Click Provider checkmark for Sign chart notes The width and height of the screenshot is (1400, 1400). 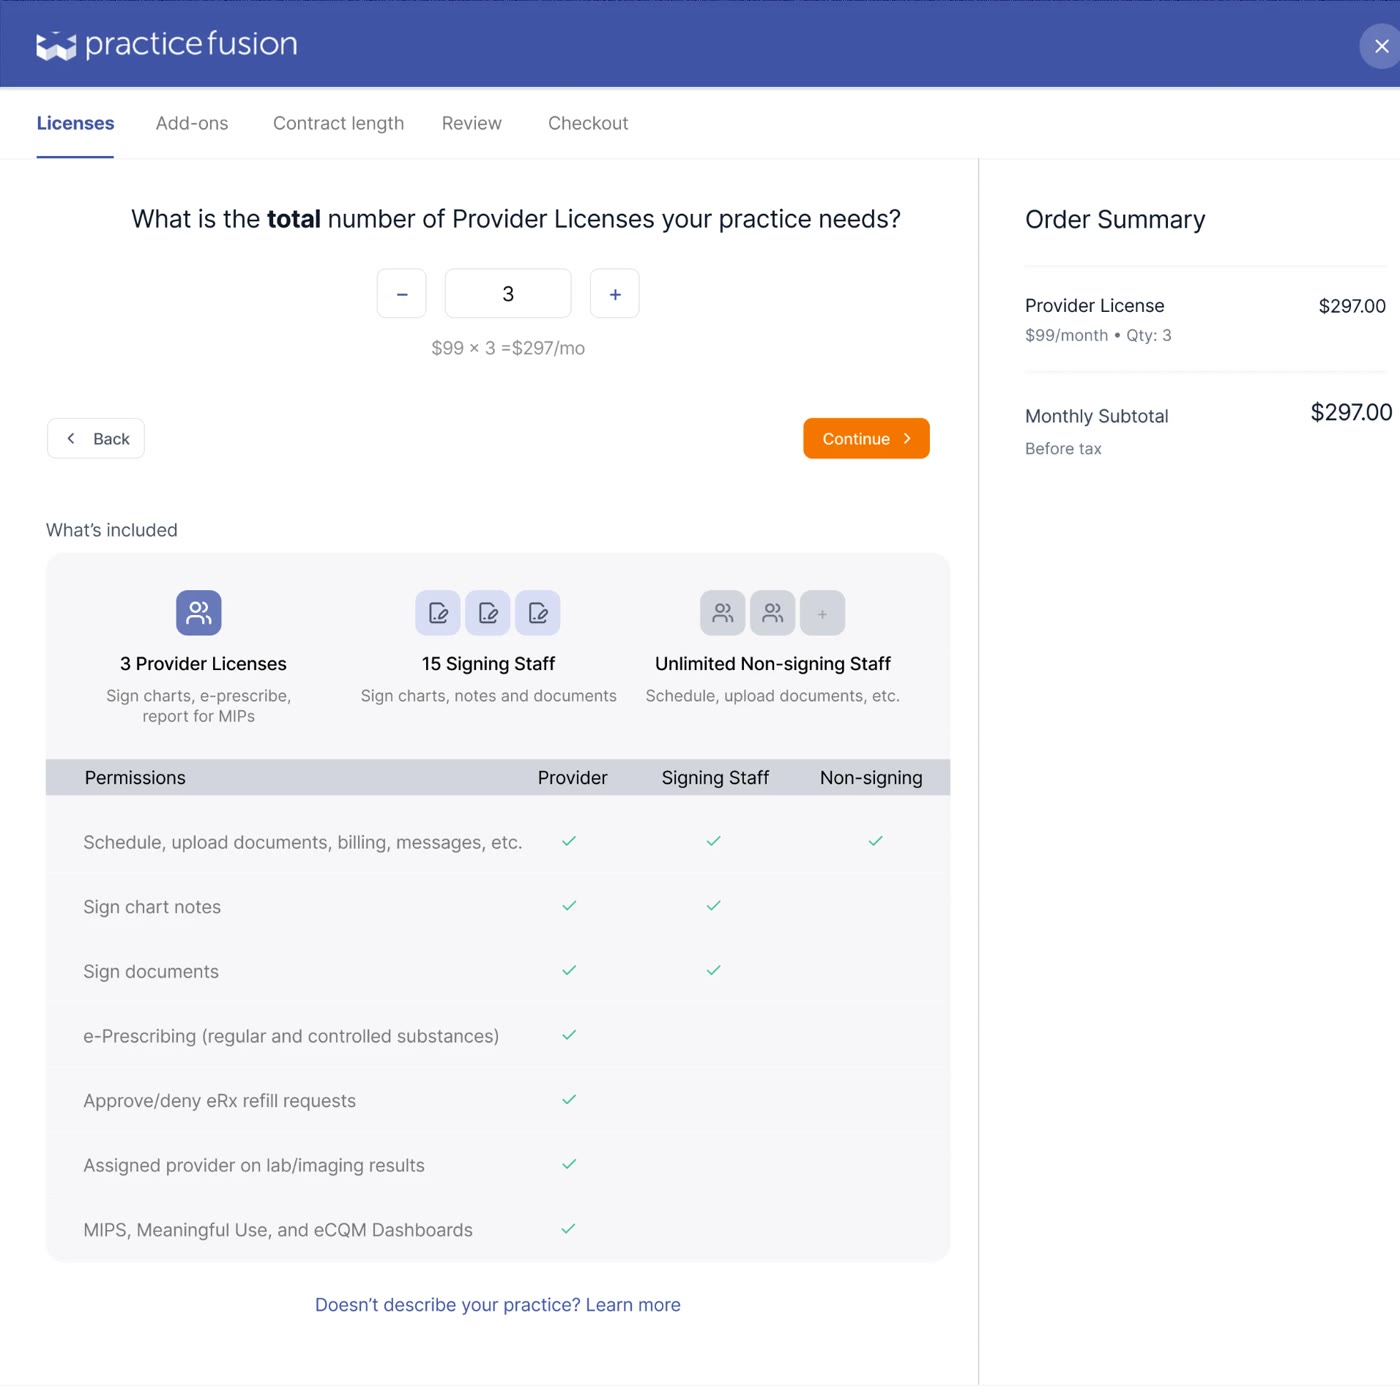tap(569, 906)
